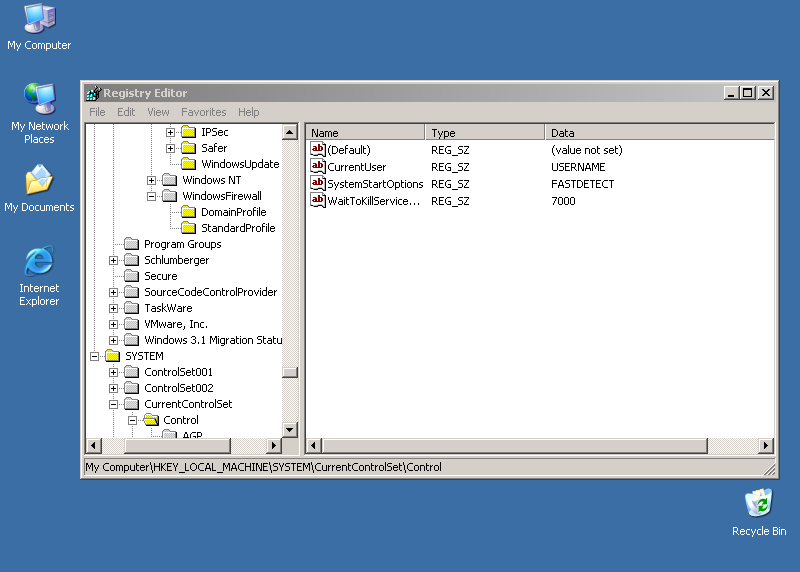Click the Schlumberger folder icon
The image size is (800, 572).
click(132, 260)
